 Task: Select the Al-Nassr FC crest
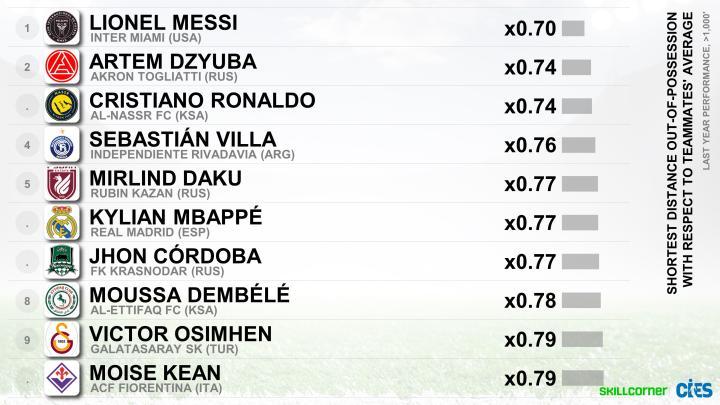coord(62,105)
